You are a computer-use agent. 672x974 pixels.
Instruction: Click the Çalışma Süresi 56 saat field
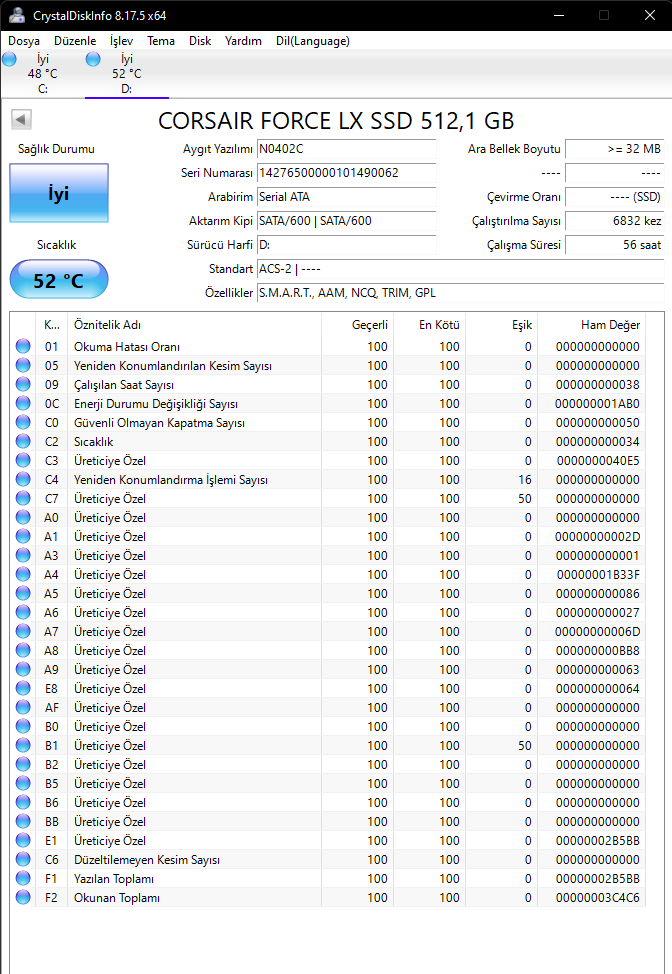point(615,245)
